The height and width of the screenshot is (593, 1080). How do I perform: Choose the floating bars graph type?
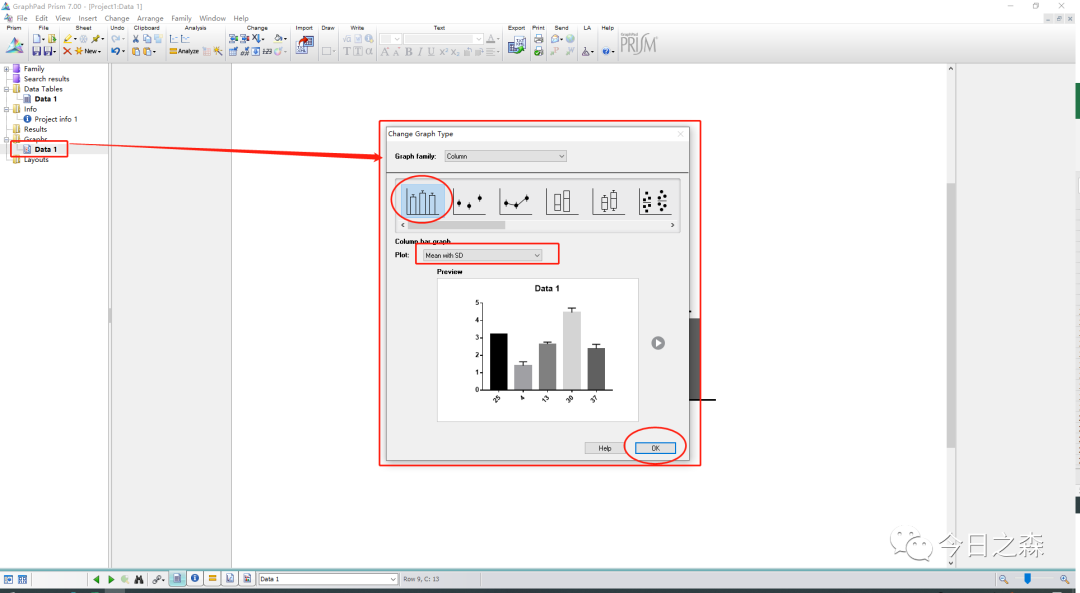562,202
